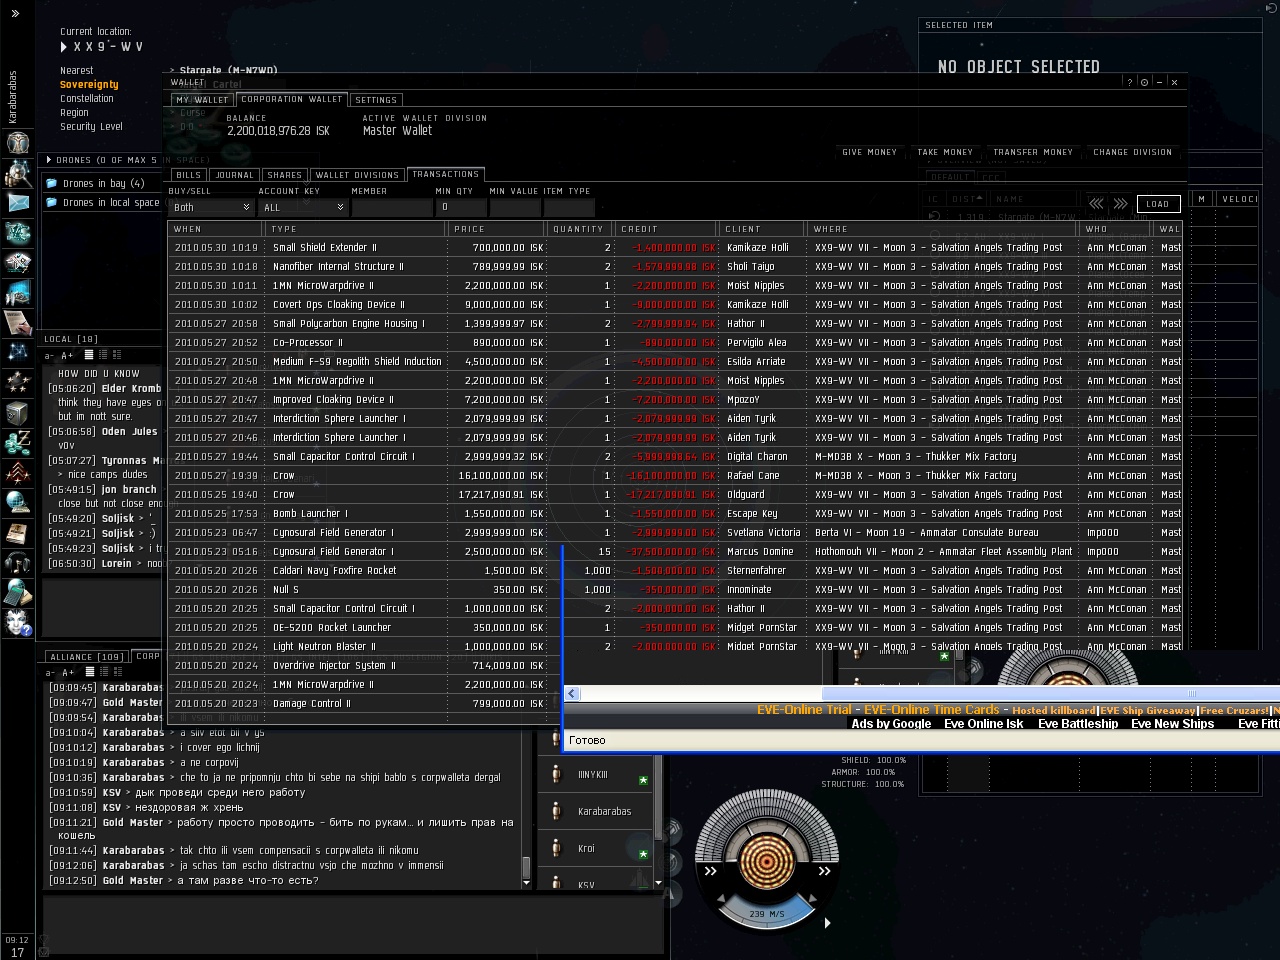This screenshot has height=960, width=1280.
Task: Open the Jukebox headphones icon
Action: [x=18, y=562]
